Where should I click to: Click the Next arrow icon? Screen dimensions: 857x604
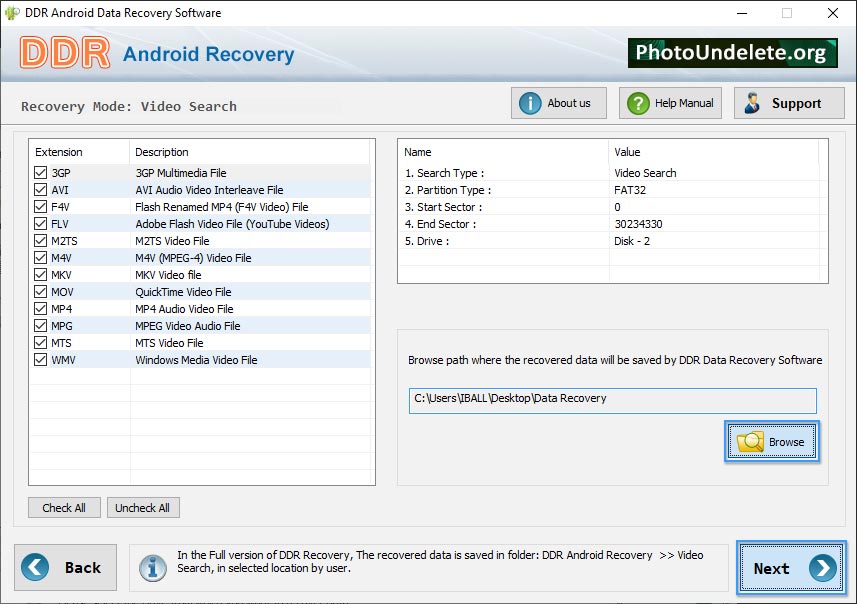[823, 568]
